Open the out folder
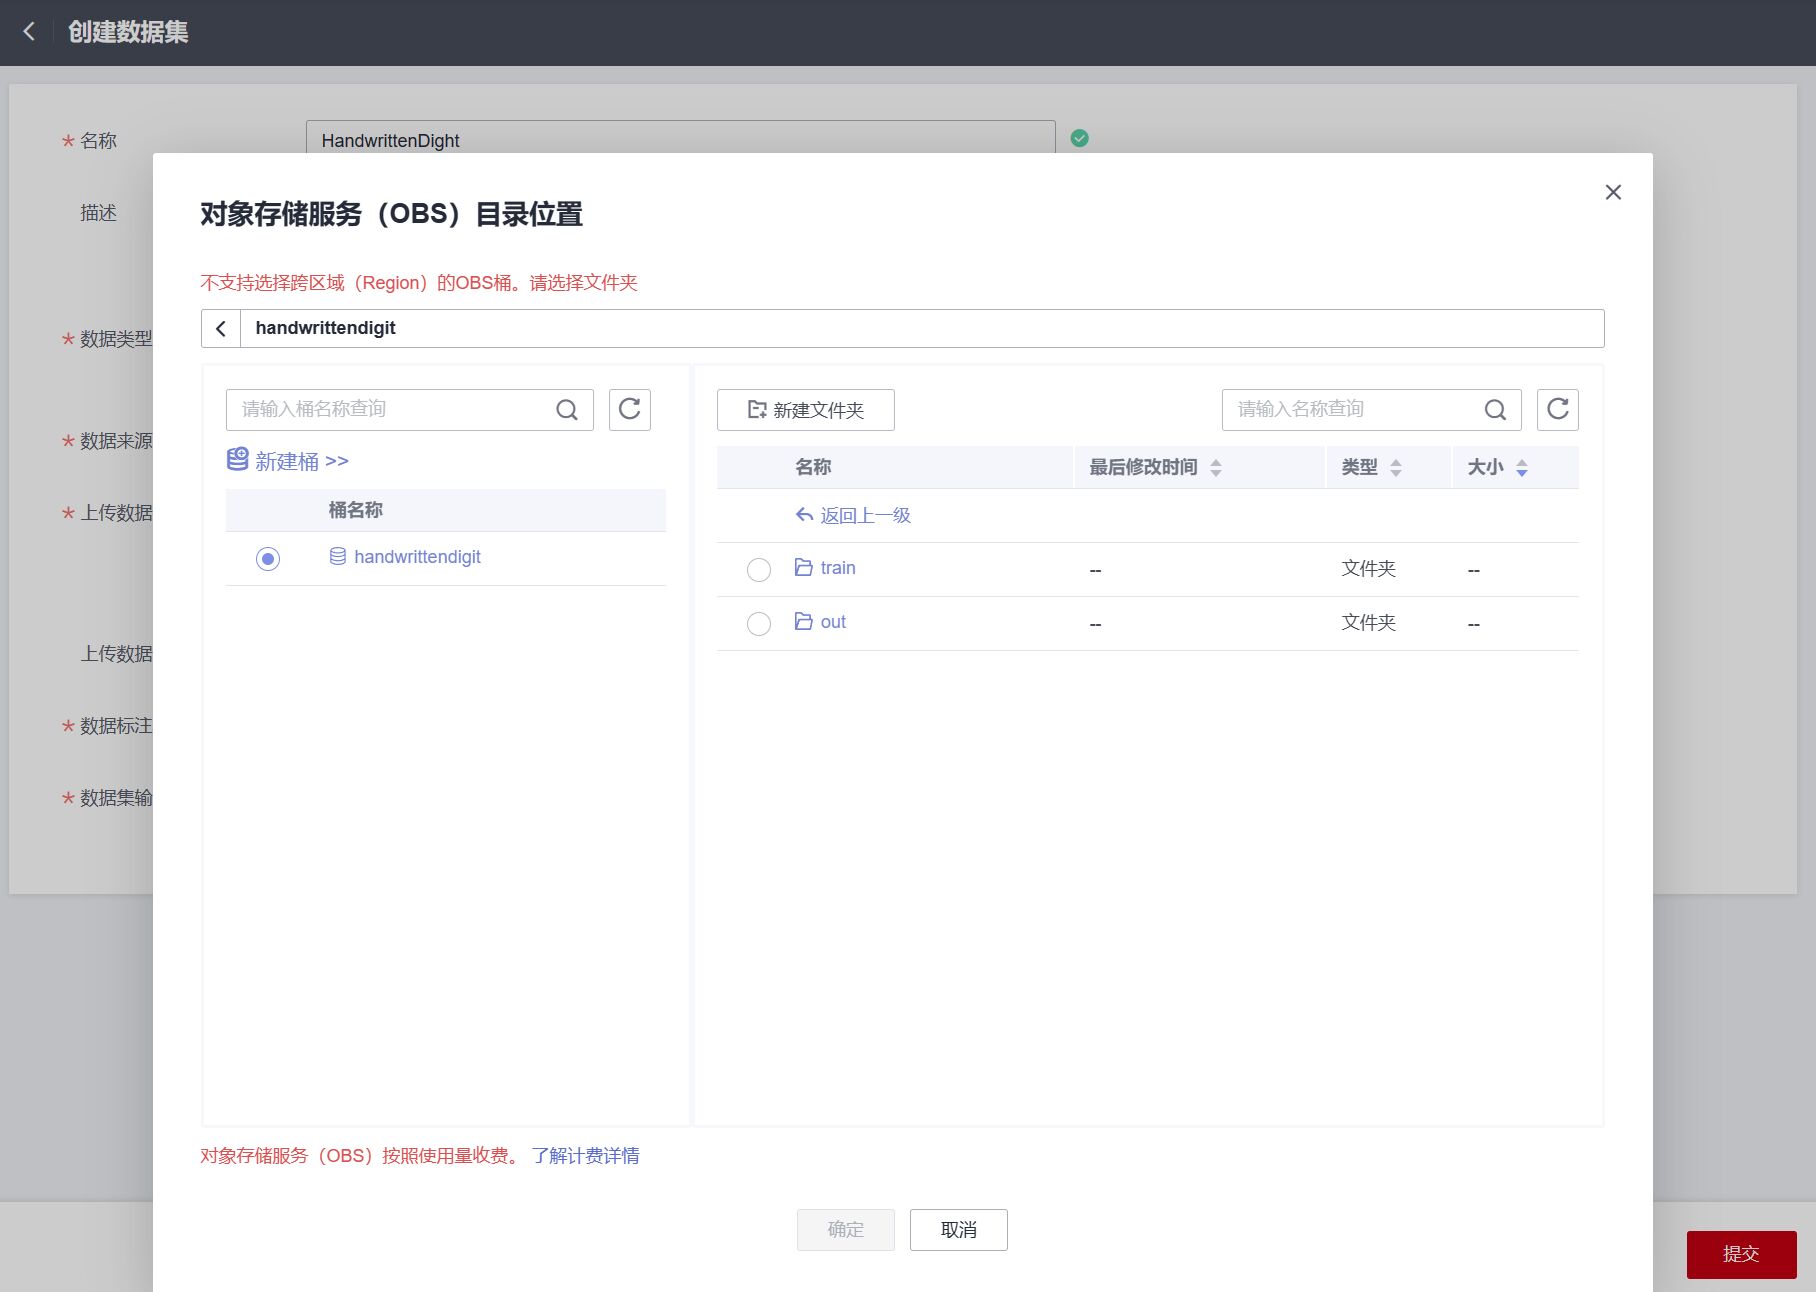 (833, 622)
